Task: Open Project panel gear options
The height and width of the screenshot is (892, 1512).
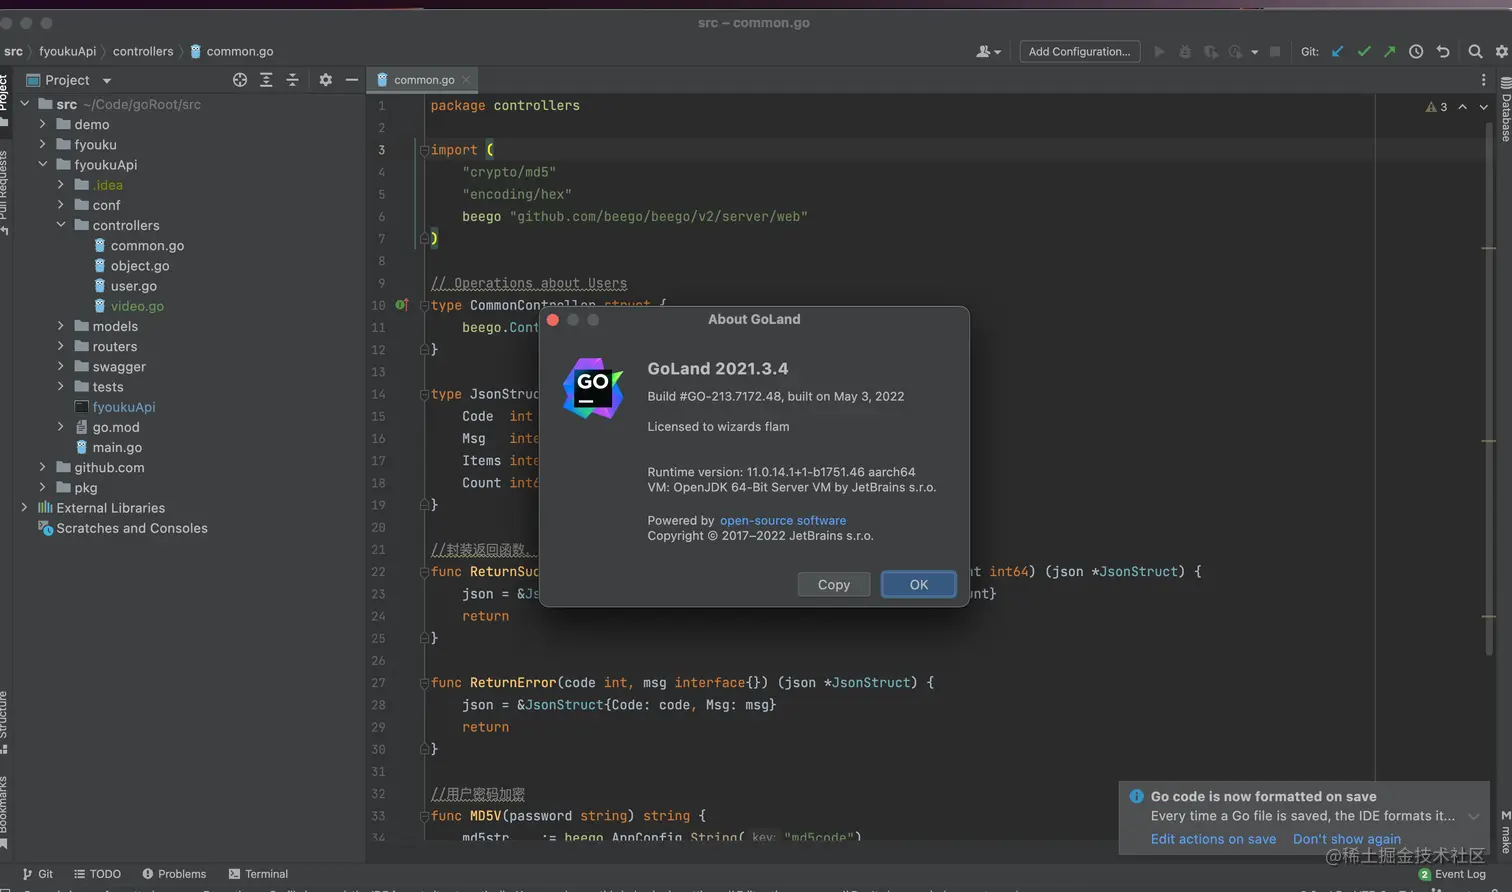Action: point(325,80)
